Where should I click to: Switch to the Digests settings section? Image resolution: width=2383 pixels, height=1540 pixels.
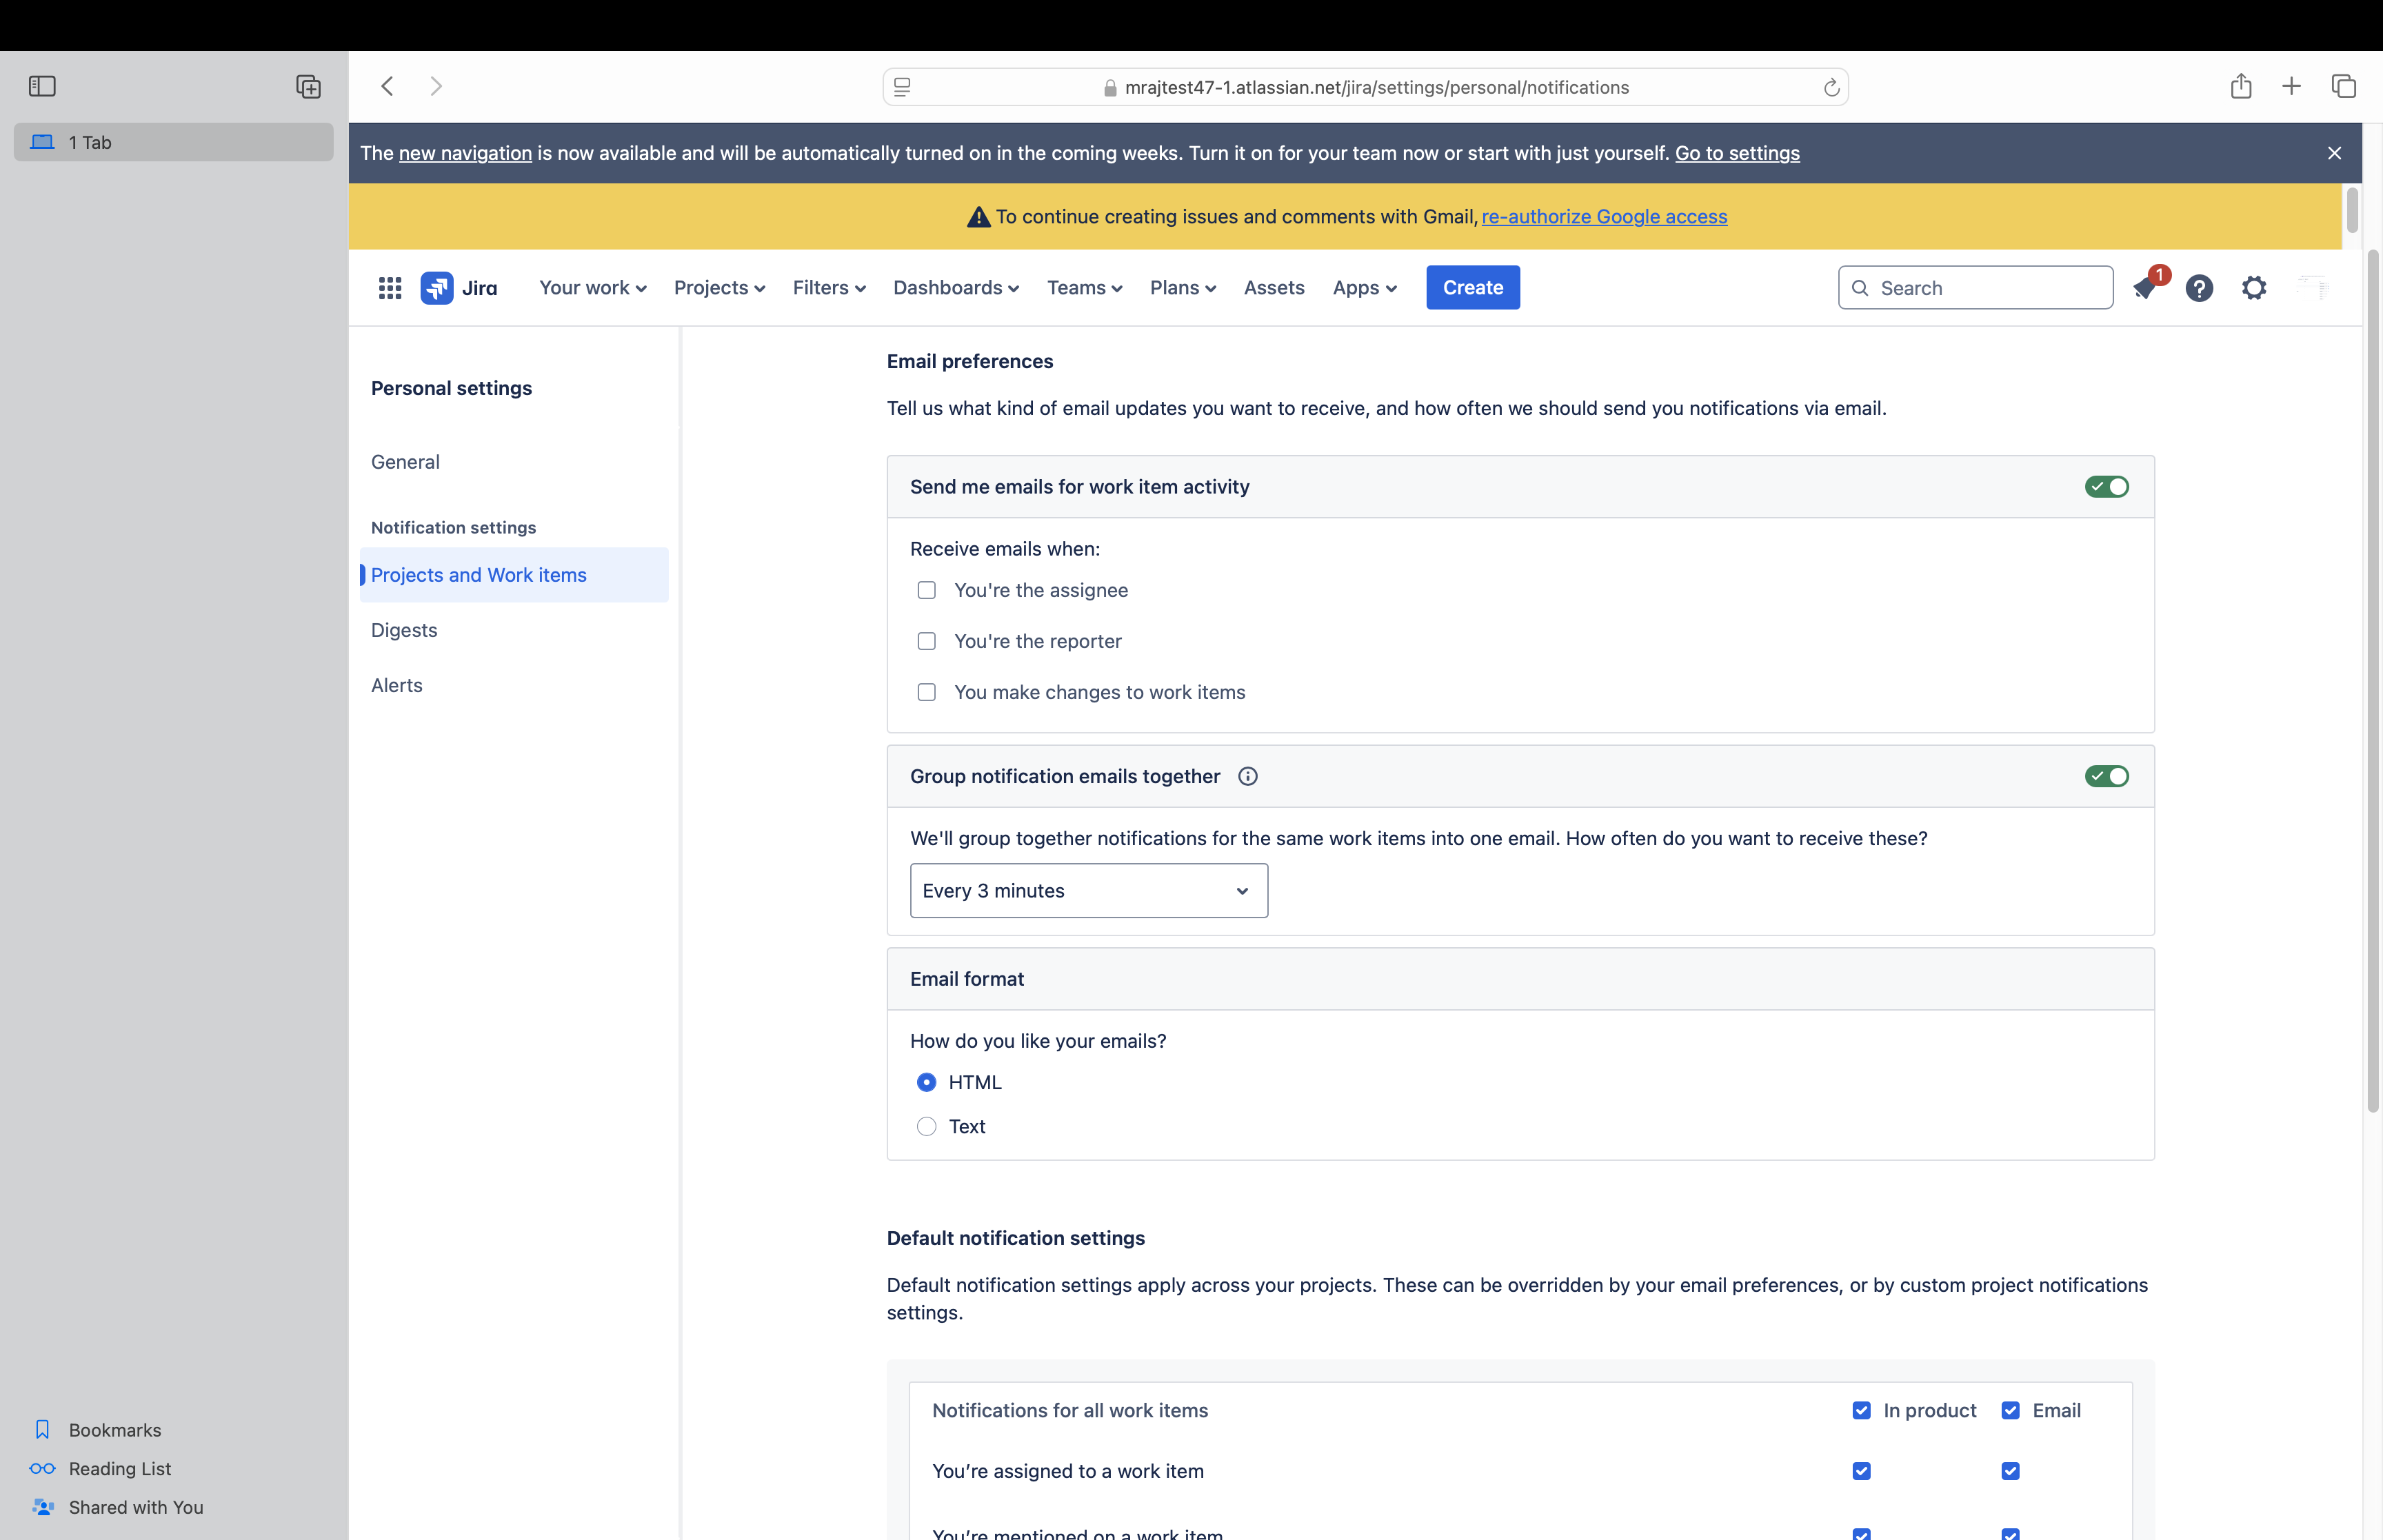403,630
